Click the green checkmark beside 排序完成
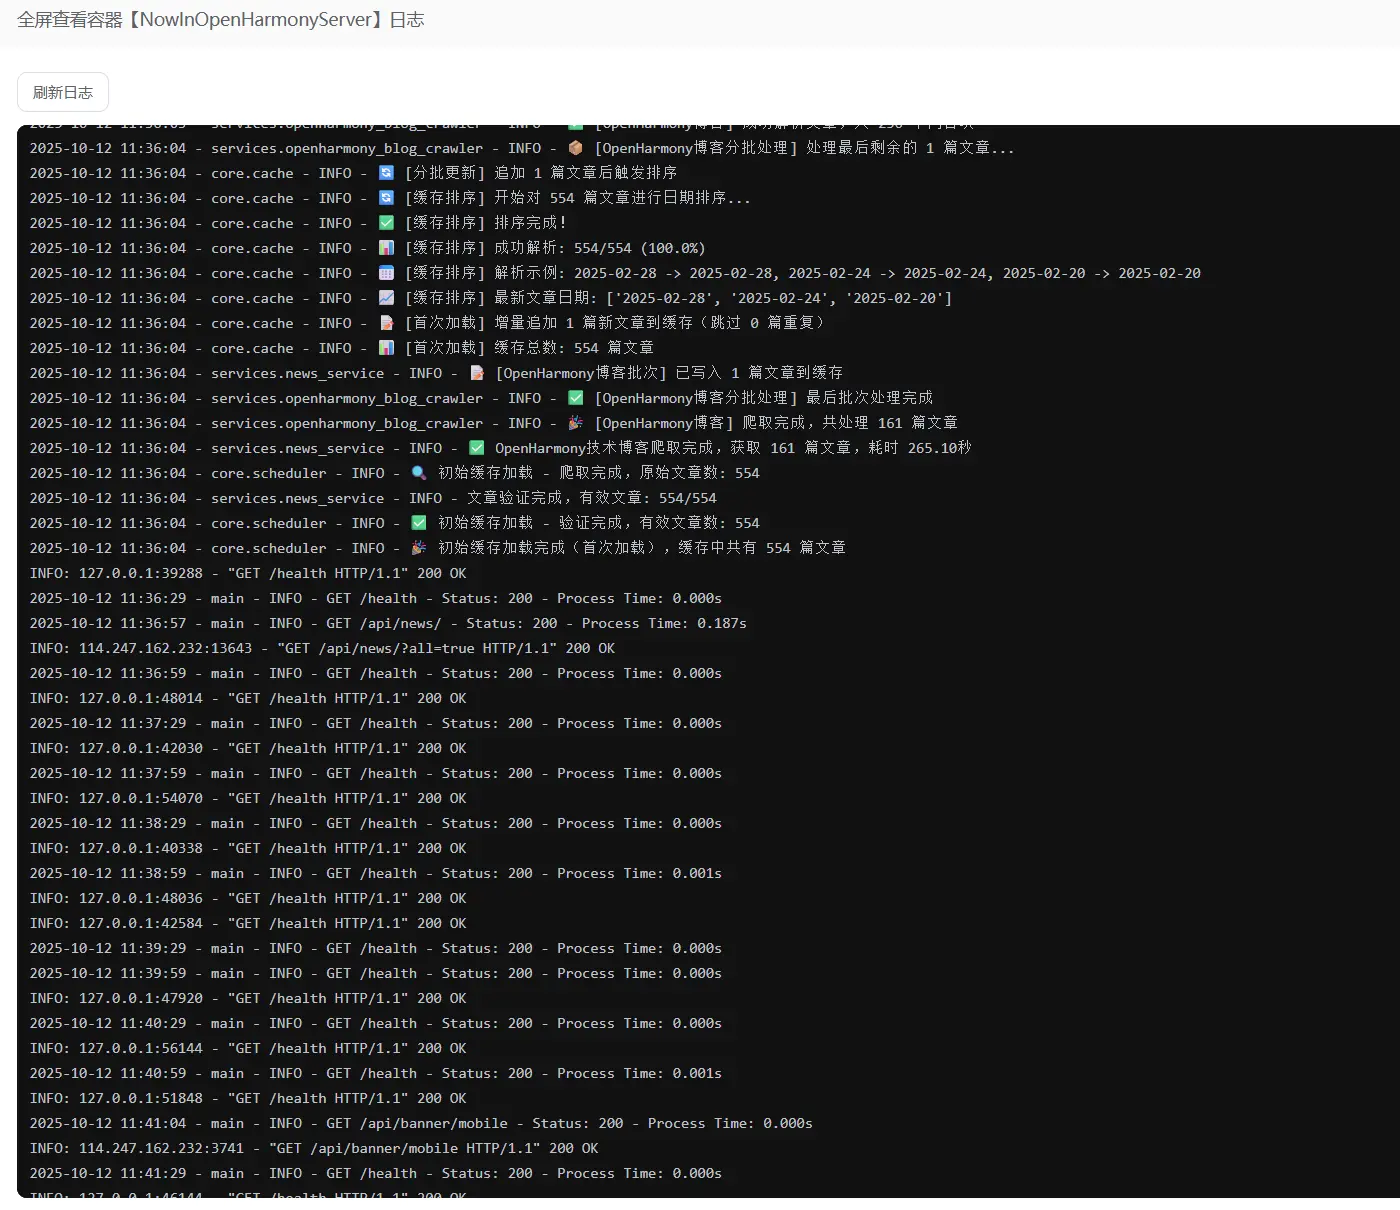 386,223
